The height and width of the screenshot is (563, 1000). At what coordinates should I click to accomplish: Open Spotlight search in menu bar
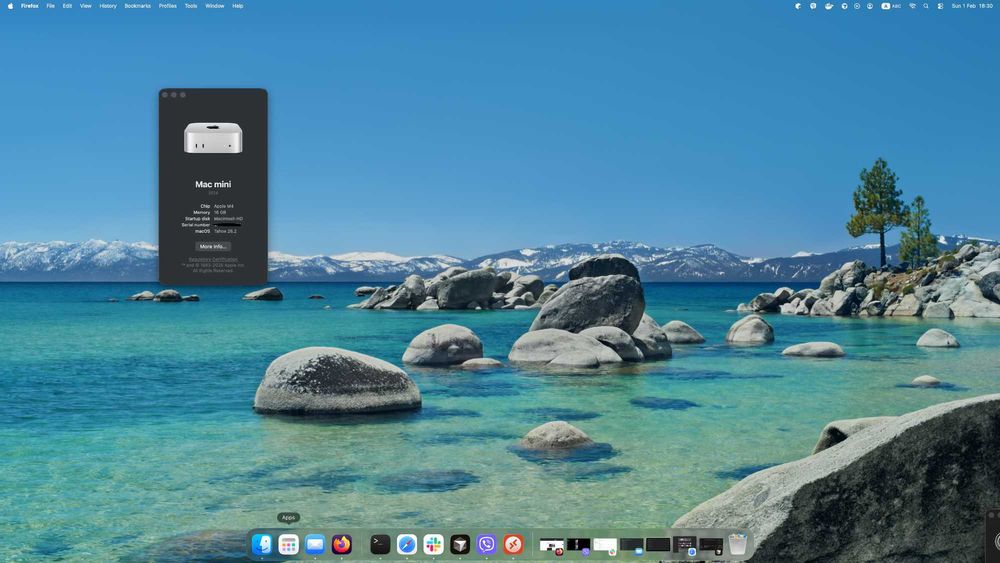click(926, 6)
